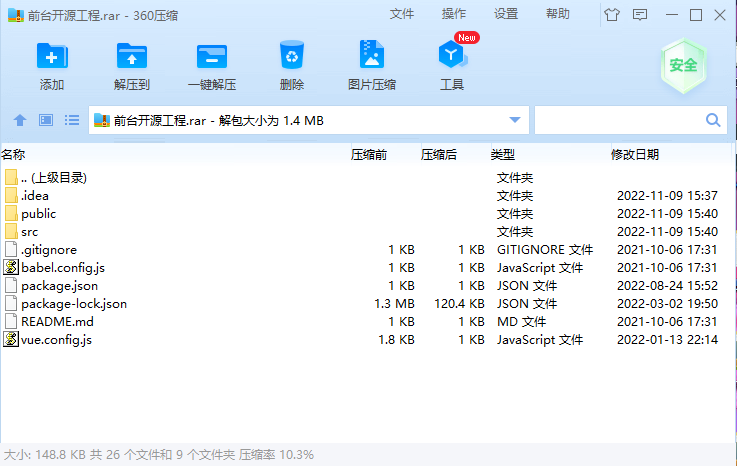737x466 pixels.
Task: Select the src folder icon
Action: (11, 231)
